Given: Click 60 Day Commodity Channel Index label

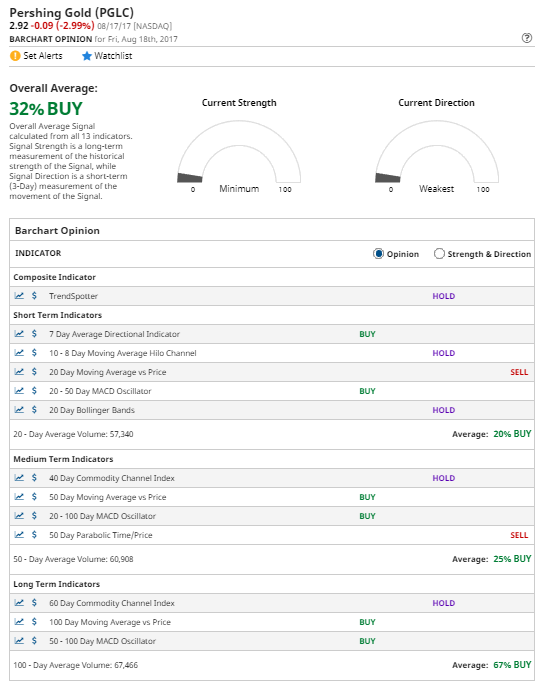Looking at the screenshot, I should tap(112, 603).
